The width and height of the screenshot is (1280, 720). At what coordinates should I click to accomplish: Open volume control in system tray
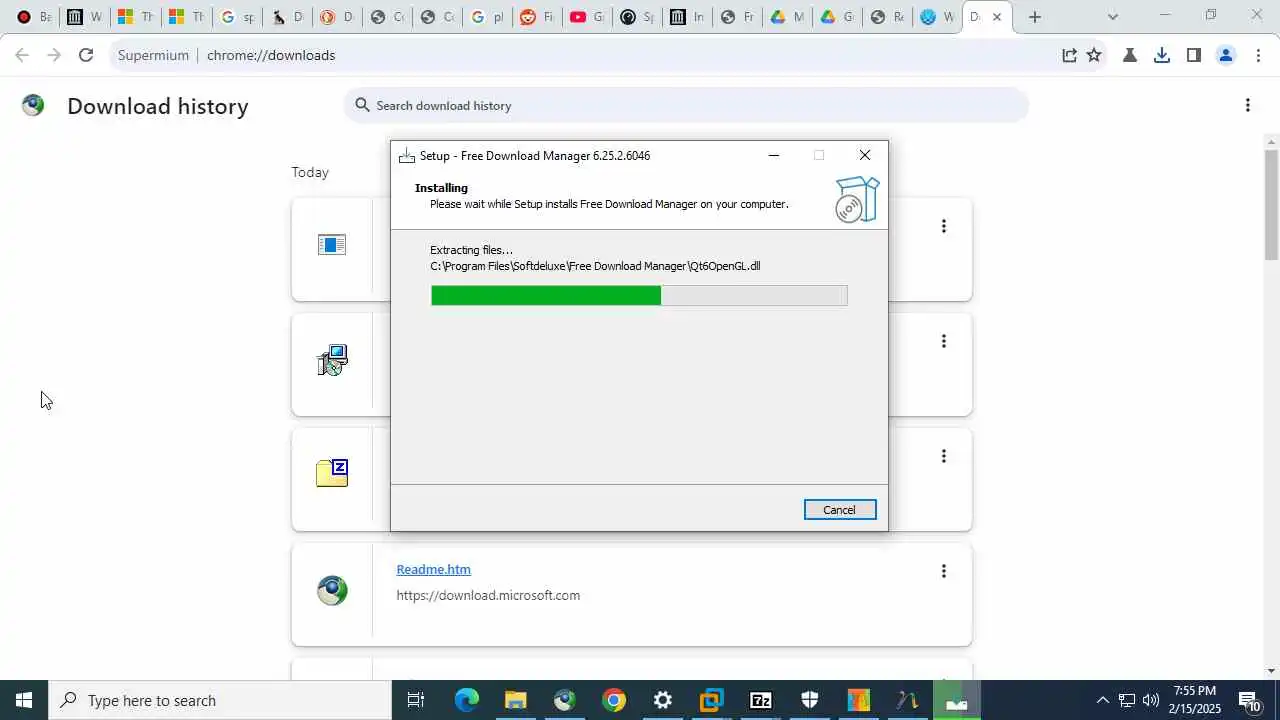(1151, 700)
